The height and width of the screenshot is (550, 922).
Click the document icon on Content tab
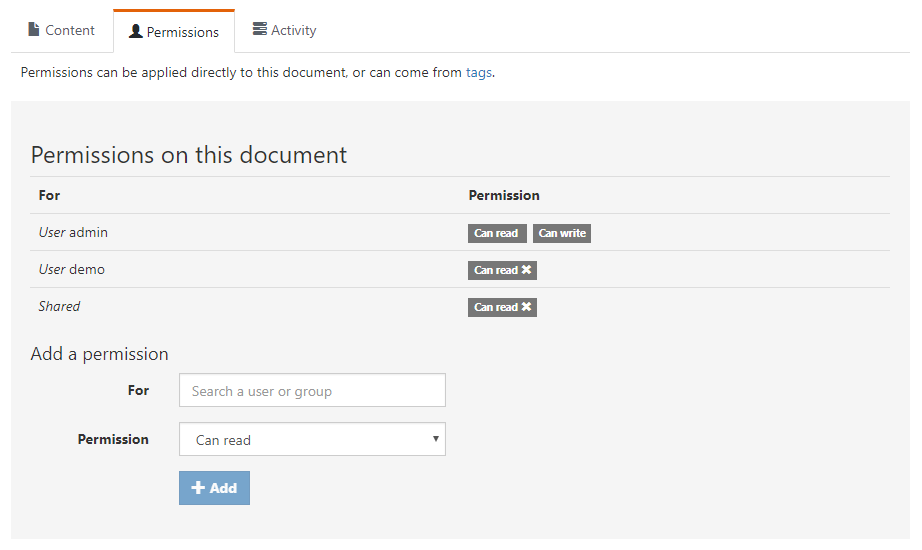(34, 30)
